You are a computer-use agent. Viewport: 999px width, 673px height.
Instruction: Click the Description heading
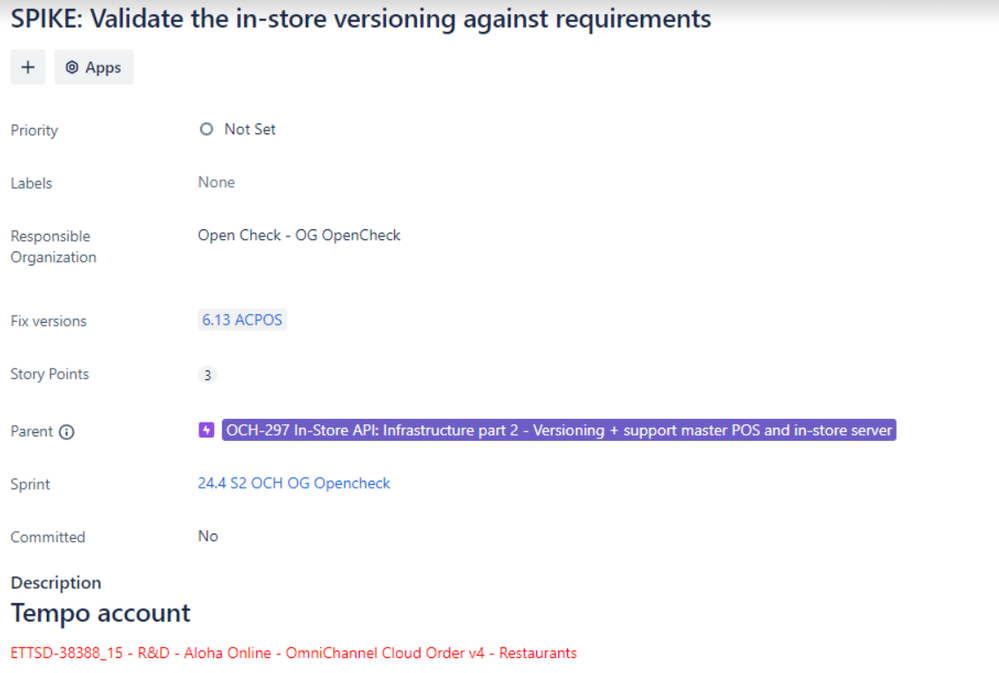[56, 583]
